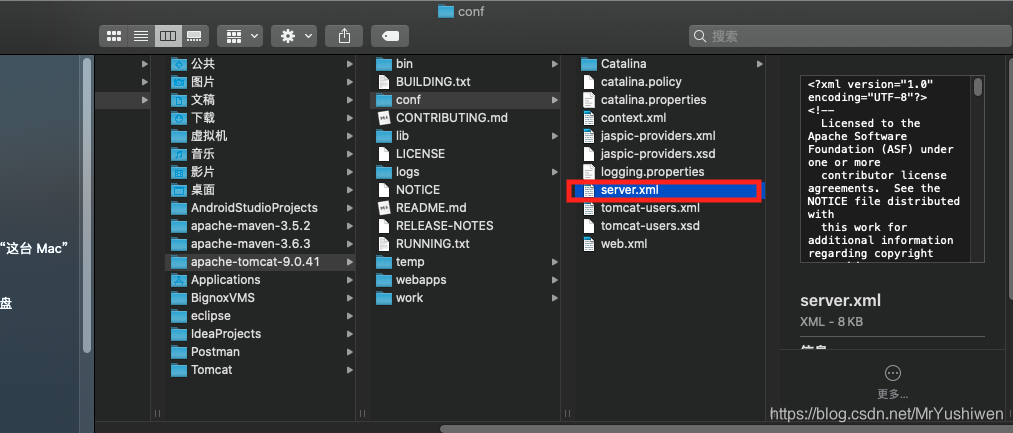
Task: Select the RUNNING.txt file
Action: pyautogui.click(x=466, y=244)
